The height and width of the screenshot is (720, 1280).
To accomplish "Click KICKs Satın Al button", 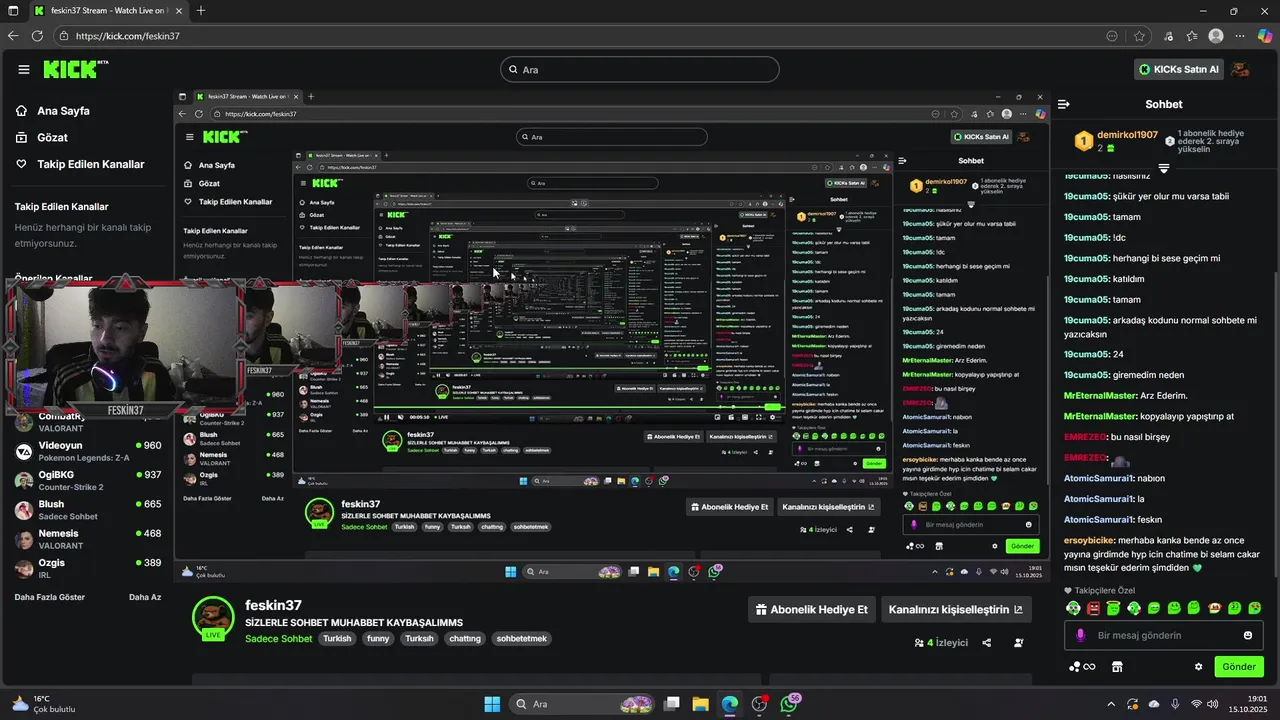I will (1179, 69).
